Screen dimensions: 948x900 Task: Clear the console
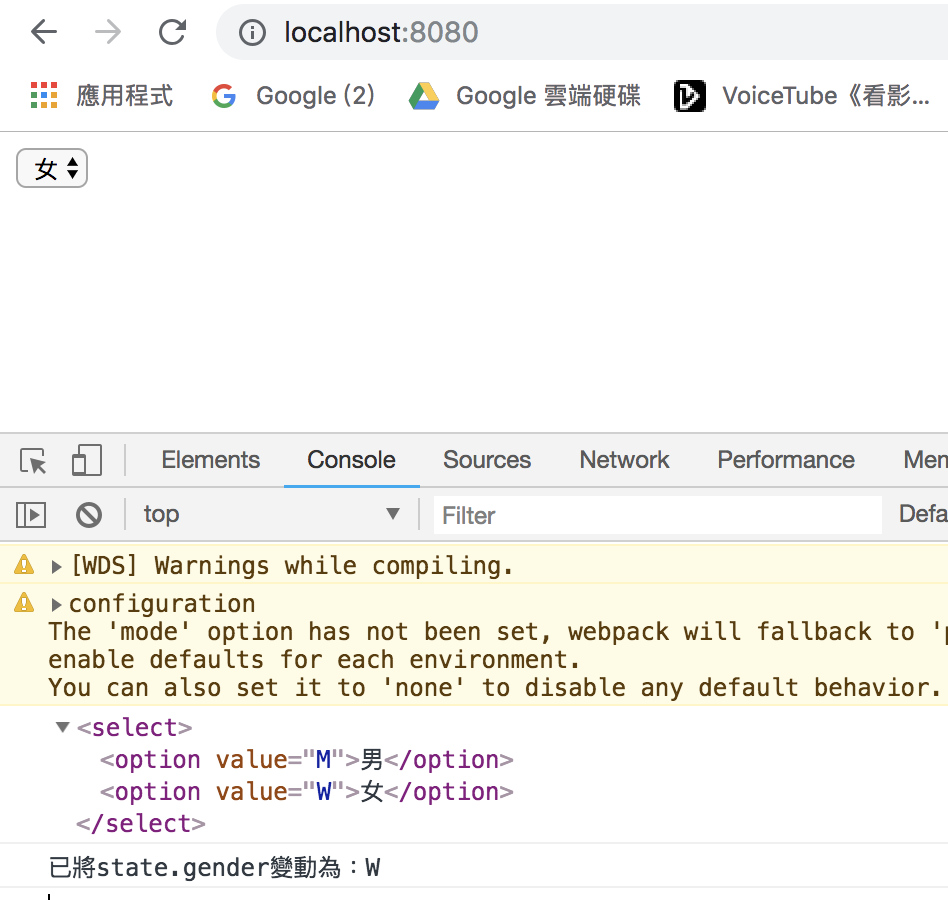pos(89,515)
